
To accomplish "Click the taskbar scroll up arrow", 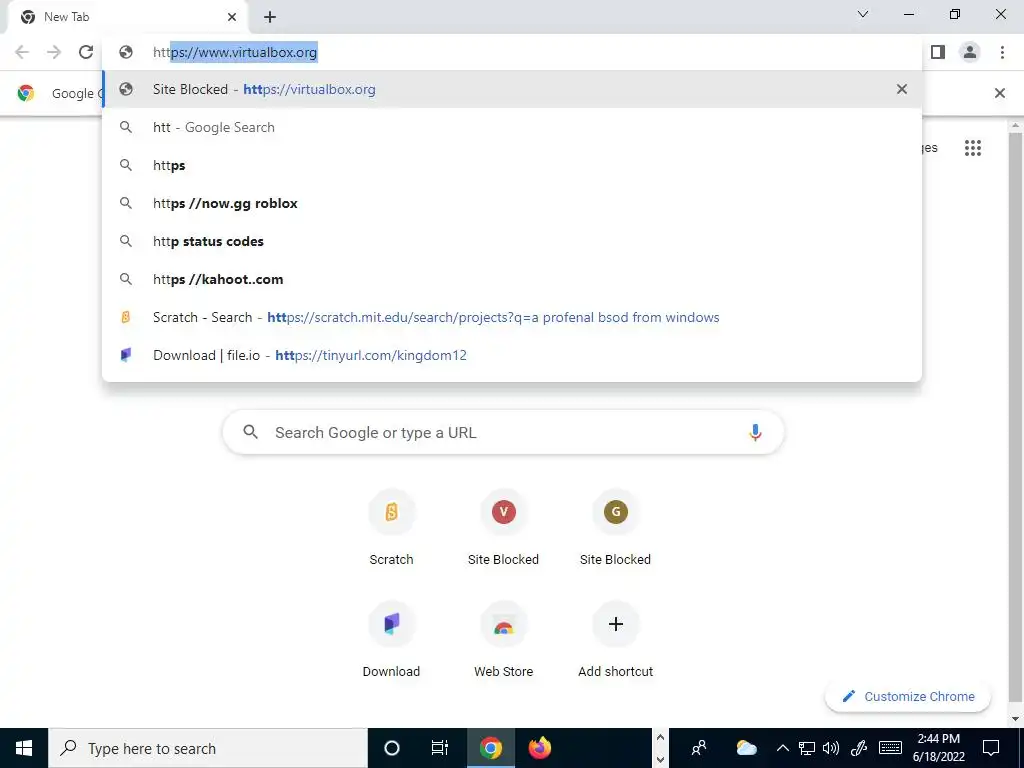I will (660, 738).
